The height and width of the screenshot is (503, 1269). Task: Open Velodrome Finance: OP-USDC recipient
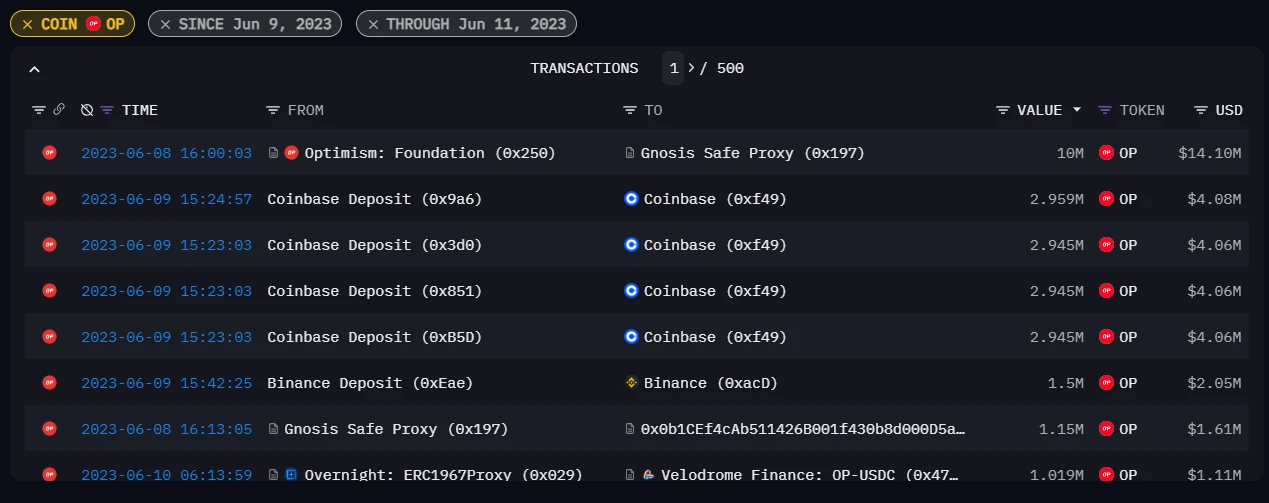(x=810, y=475)
